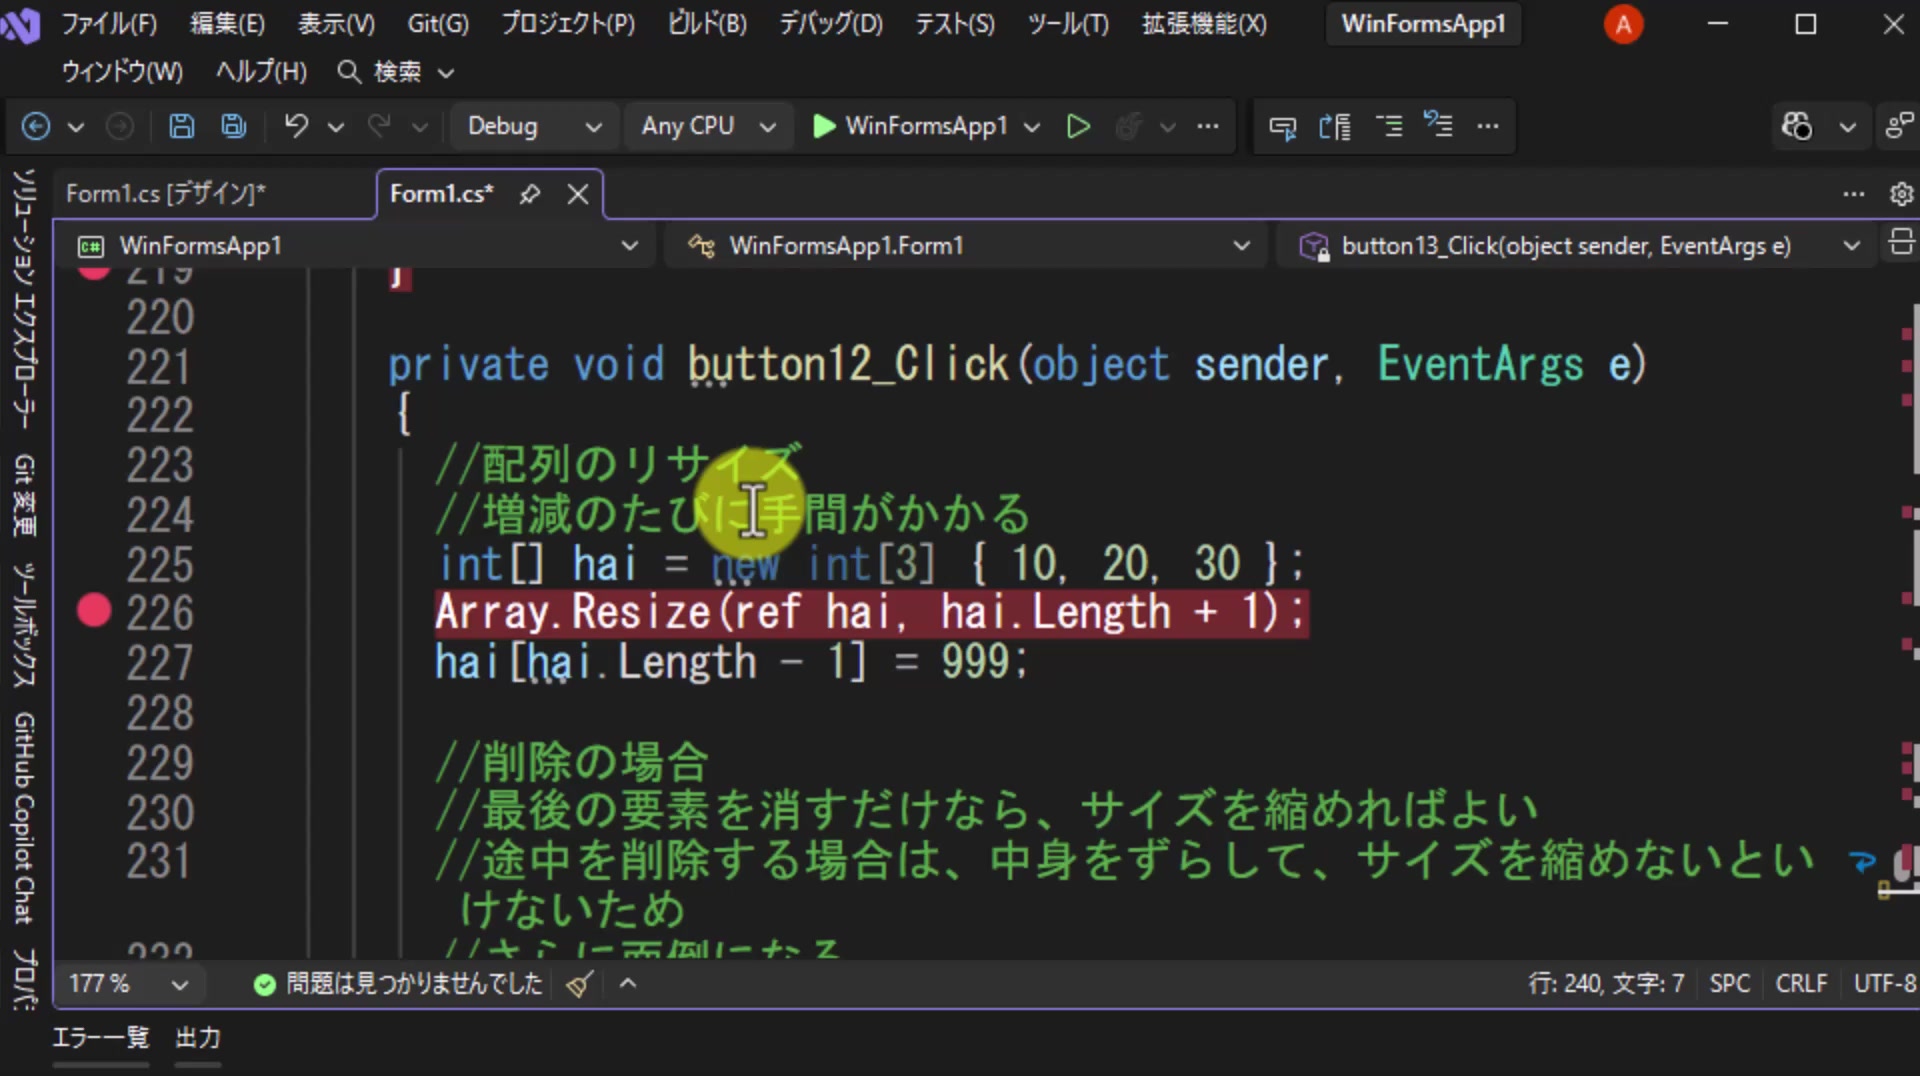
Task: Open editor settings gear icon
Action: (1901, 194)
